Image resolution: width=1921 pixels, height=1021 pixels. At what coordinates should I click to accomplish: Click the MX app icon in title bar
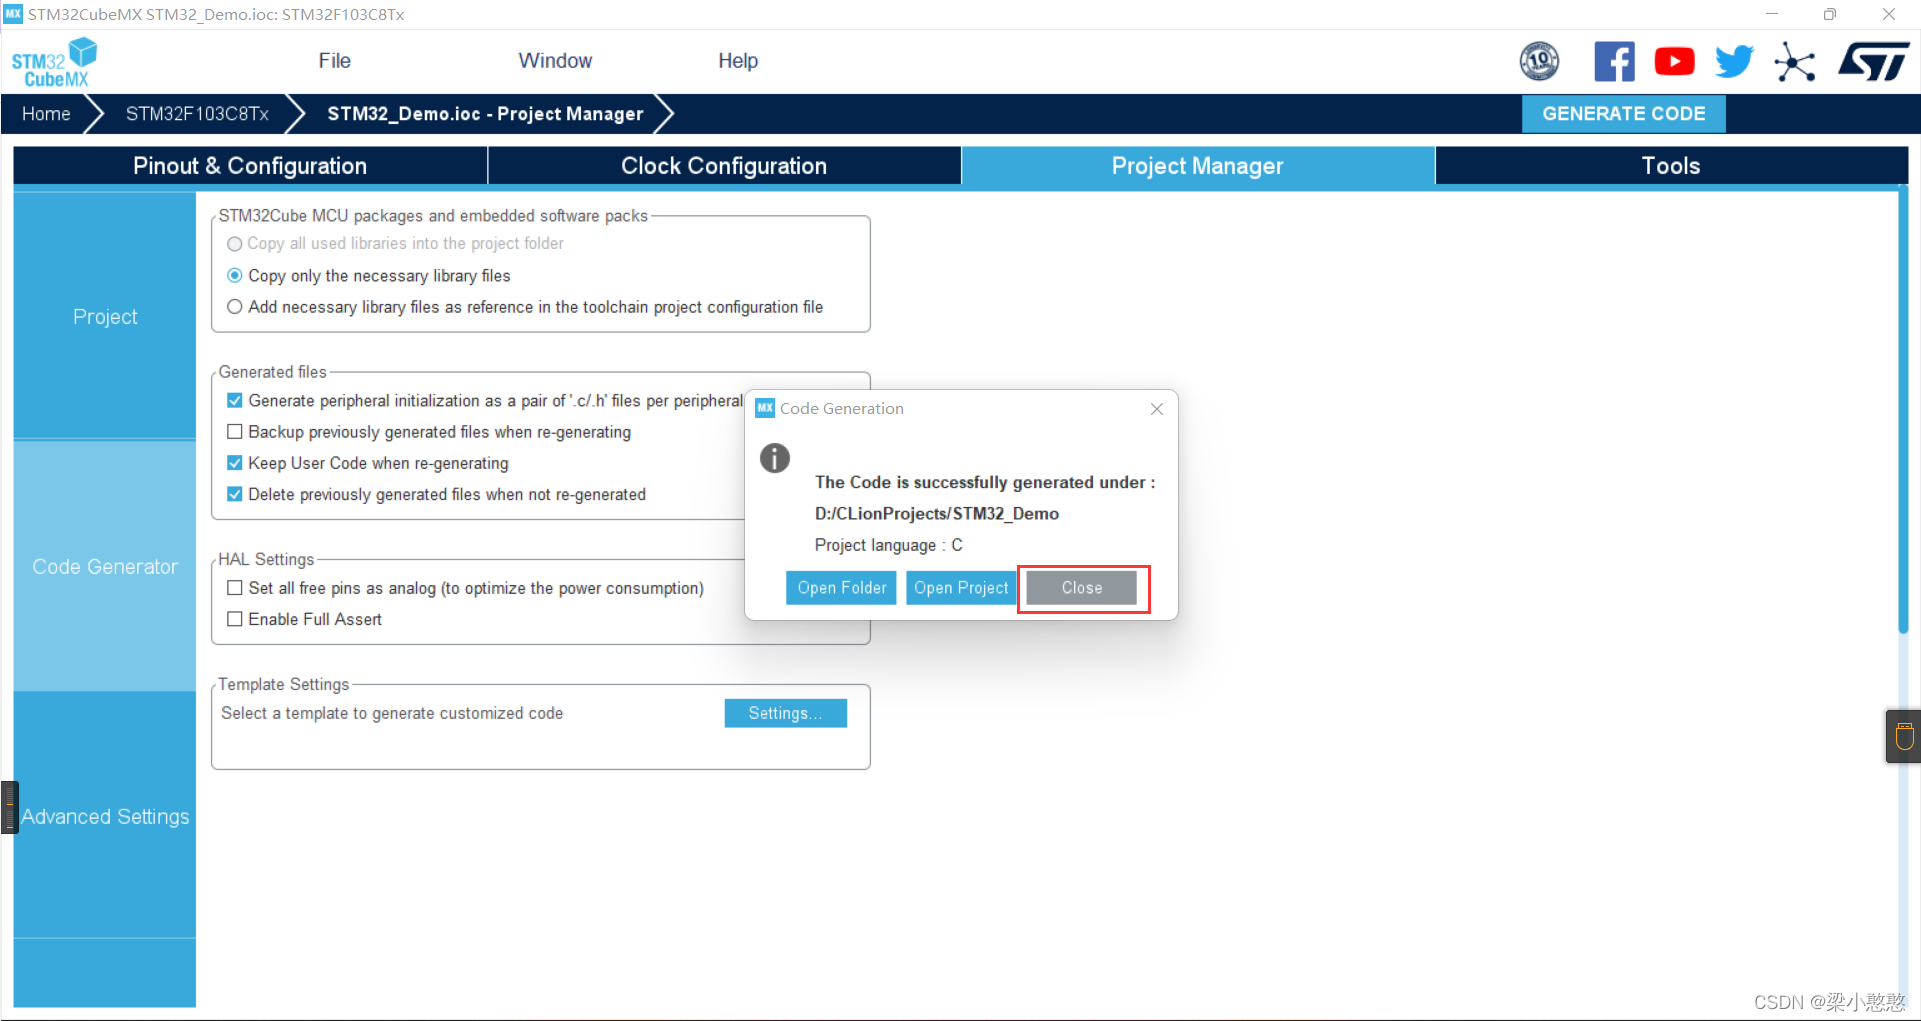coord(13,14)
